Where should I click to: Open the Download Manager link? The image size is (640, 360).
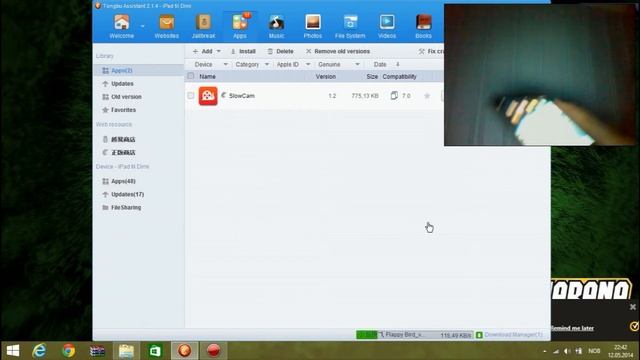click(x=513, y=335)
